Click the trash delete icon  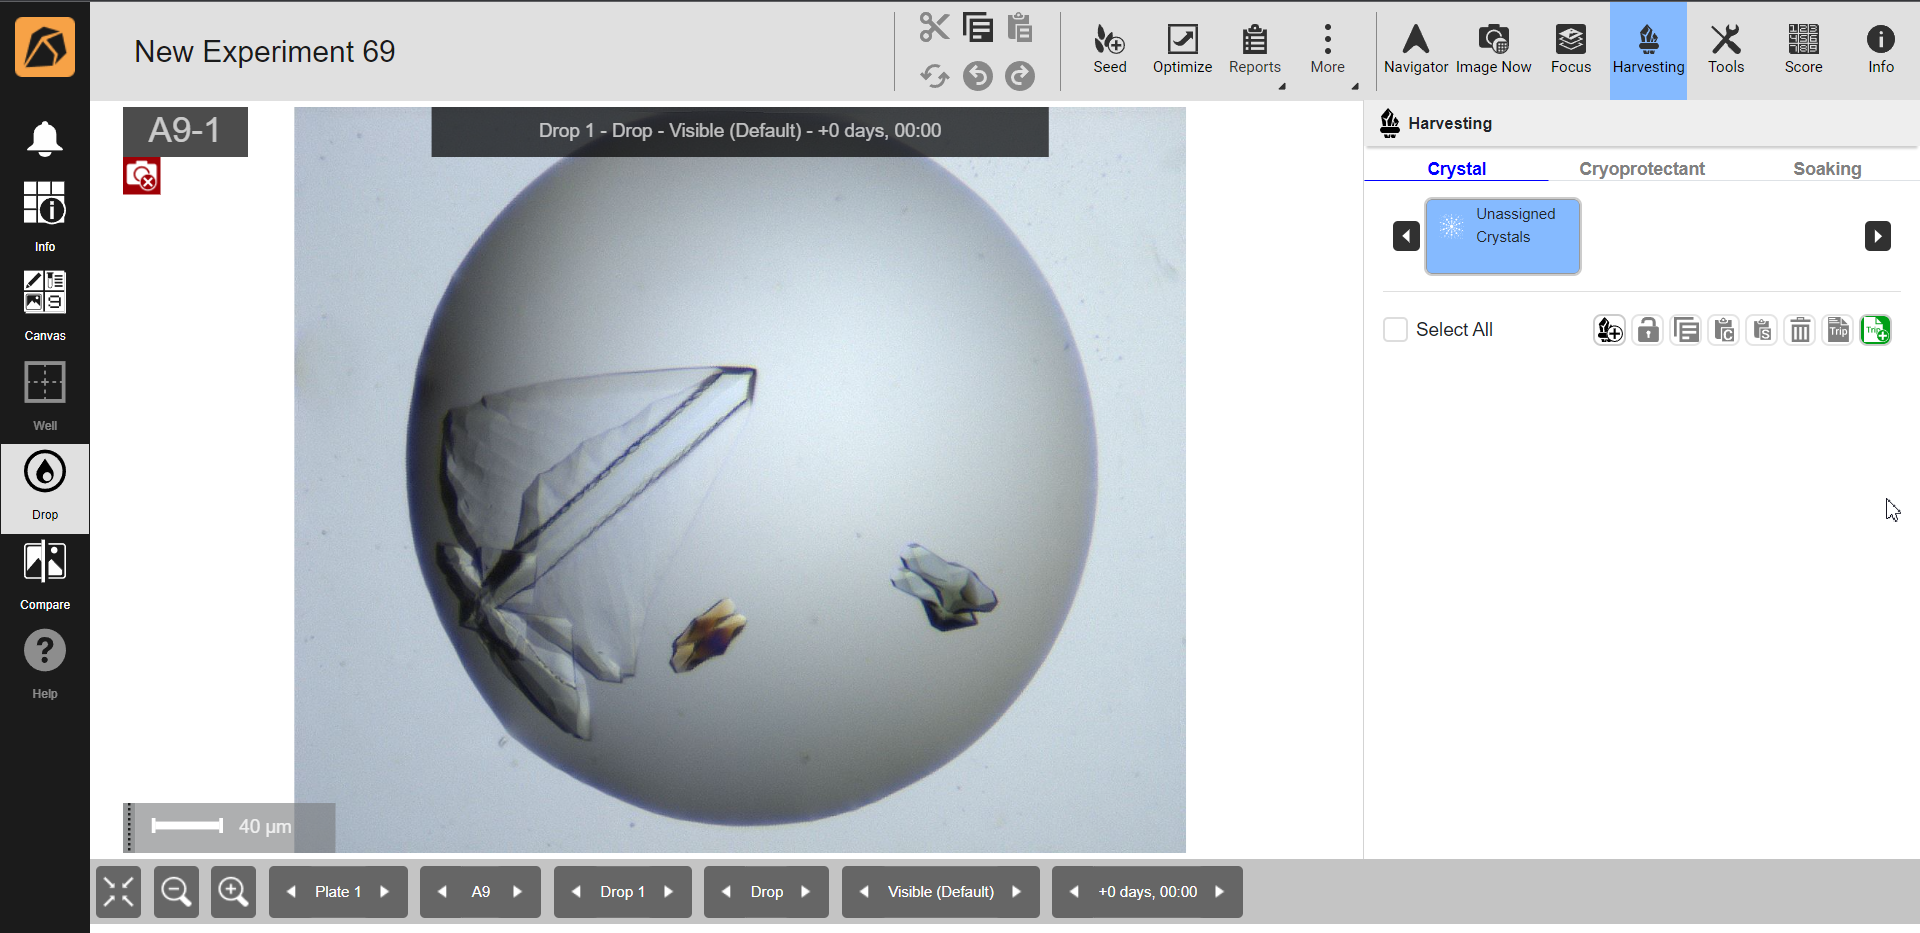(x=1799, y=330)
